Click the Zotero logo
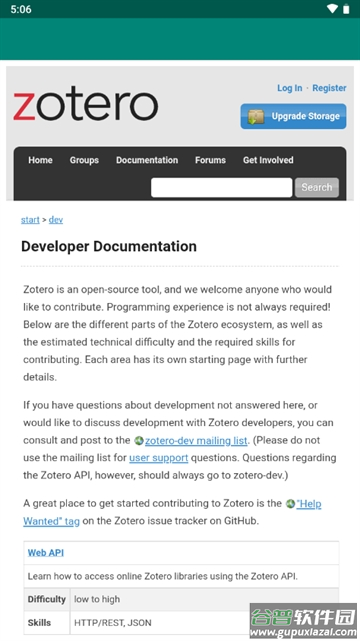This screenshot has width=360, height=641. pos(85,104)
